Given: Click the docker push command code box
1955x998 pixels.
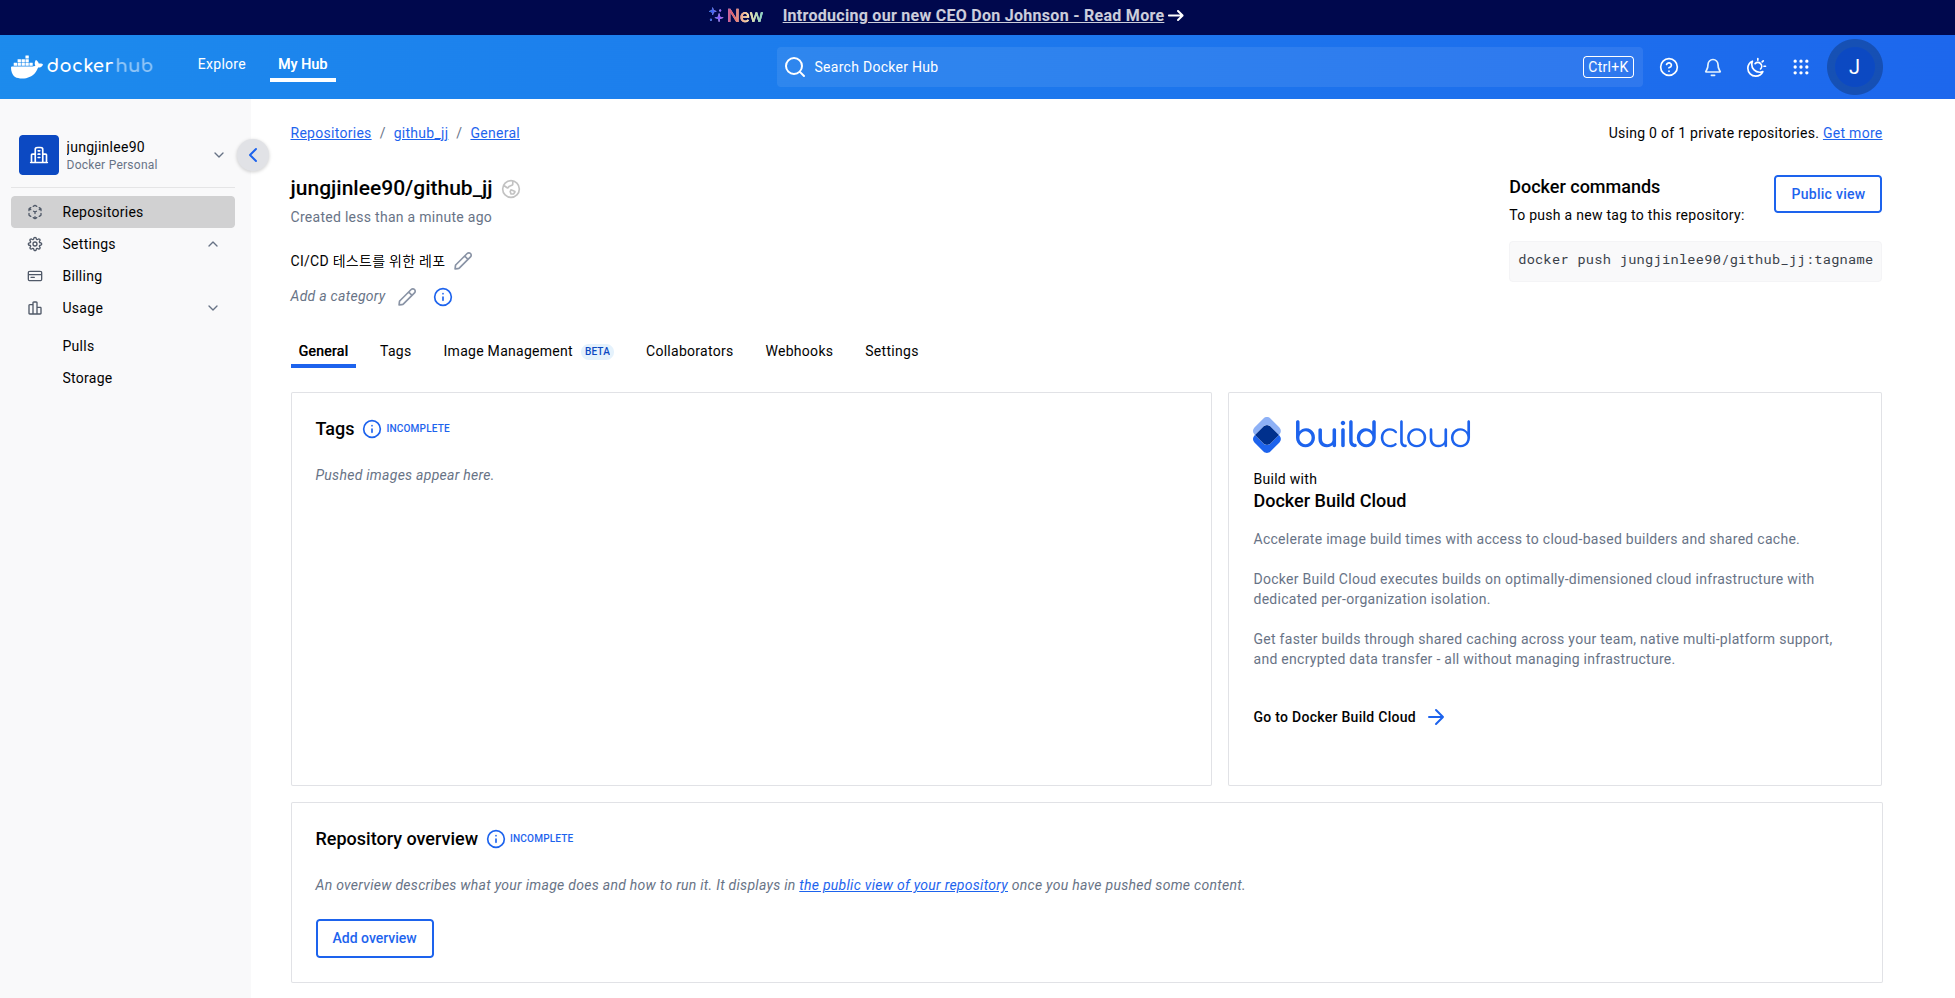Looking at the screenshot, I should 1695,260.
